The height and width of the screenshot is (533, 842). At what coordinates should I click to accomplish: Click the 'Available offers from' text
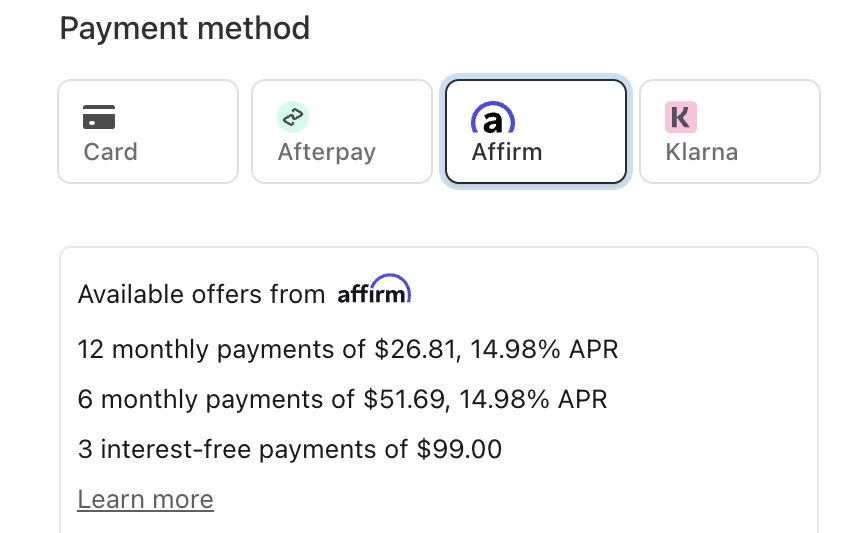pyautogui.click(x=201, y=294)
